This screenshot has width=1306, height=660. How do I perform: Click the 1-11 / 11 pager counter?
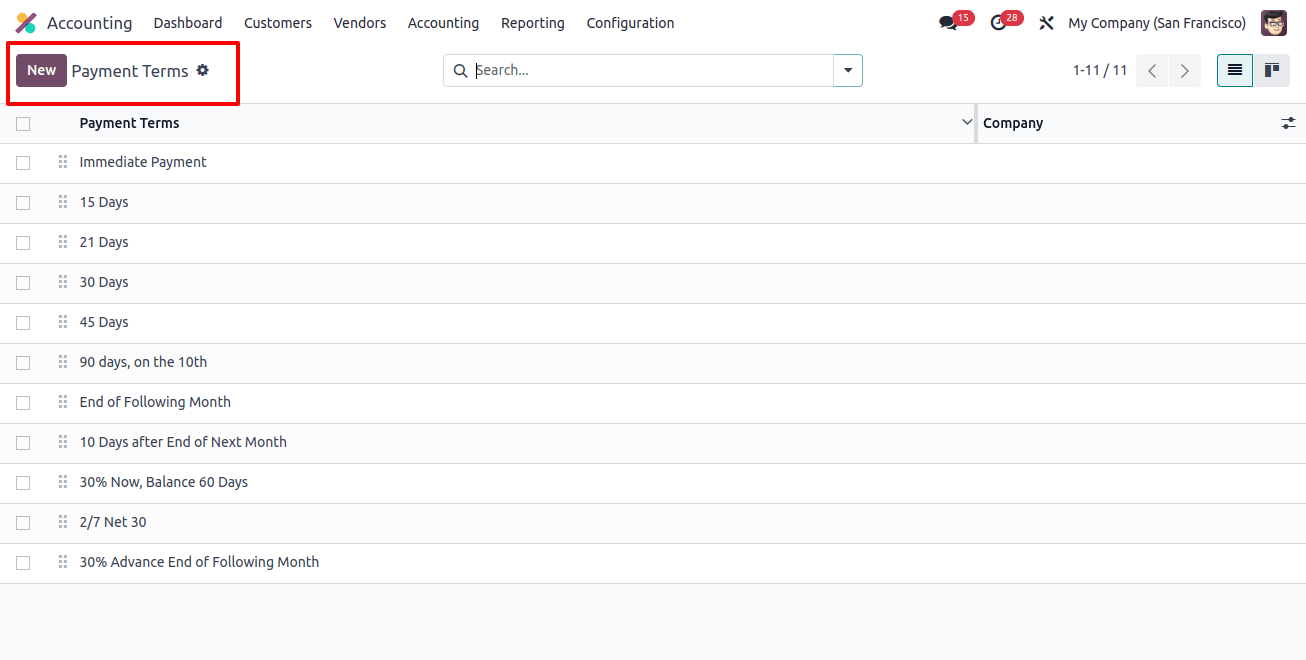[x=1100, y=71]
